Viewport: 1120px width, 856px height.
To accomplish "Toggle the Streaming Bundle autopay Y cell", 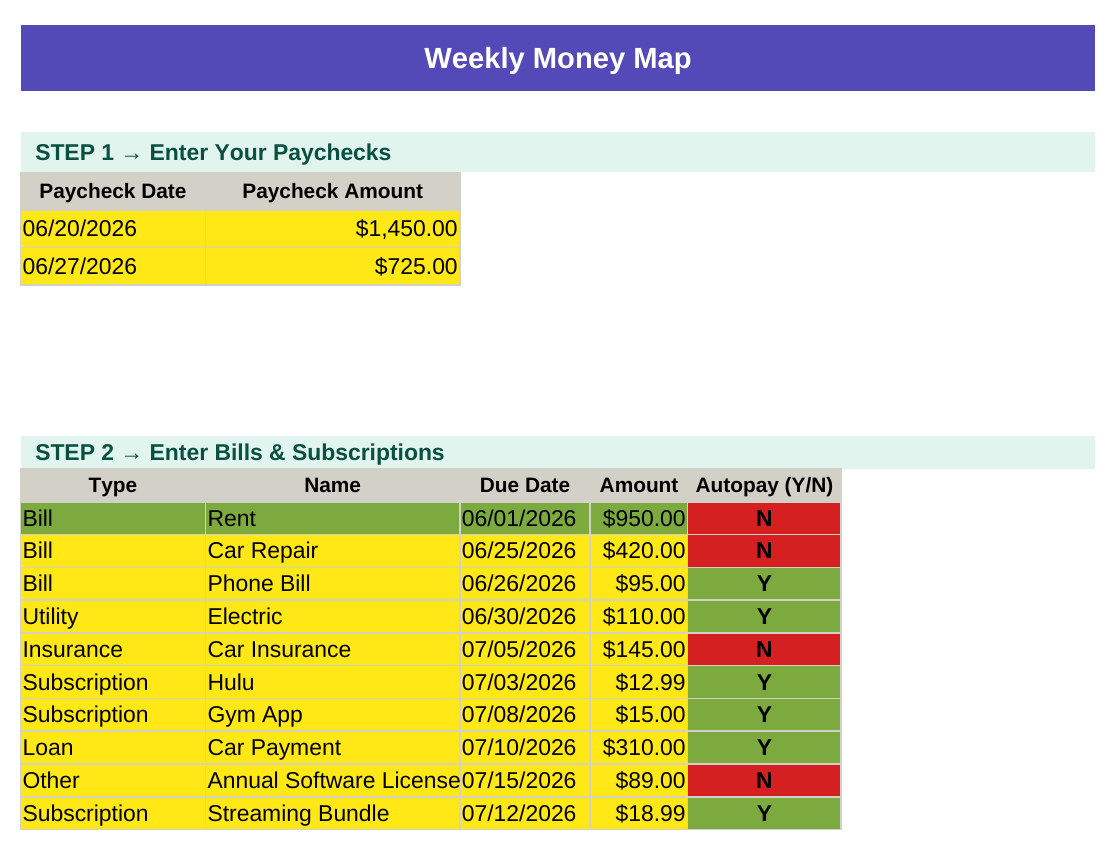I will [x=764, y=813].
